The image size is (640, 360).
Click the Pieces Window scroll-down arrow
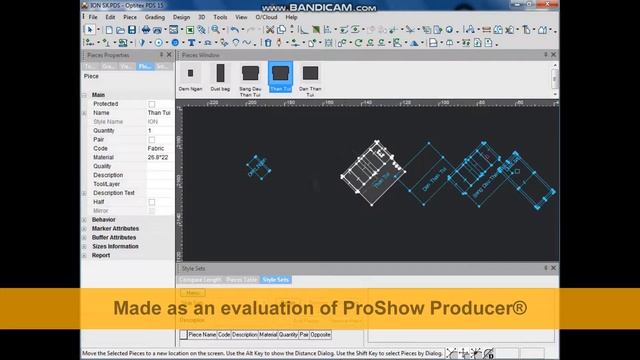pos(555,94)
